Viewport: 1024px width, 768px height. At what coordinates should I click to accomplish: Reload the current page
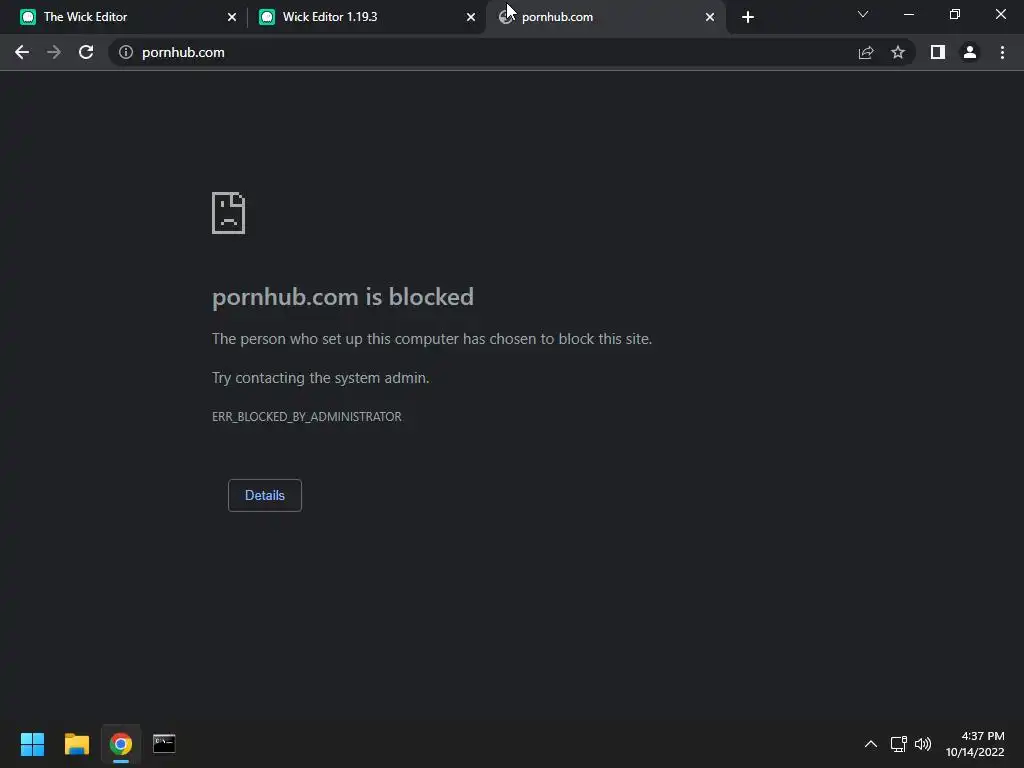86,52
